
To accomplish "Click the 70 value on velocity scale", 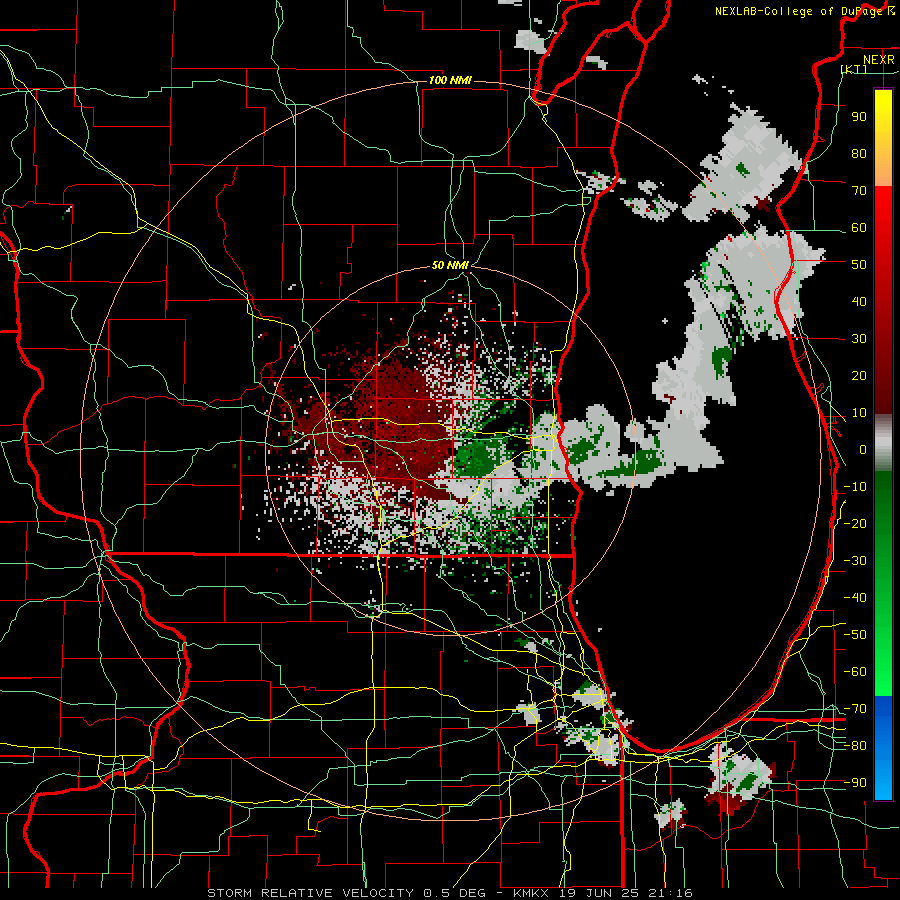I will 859,191.
